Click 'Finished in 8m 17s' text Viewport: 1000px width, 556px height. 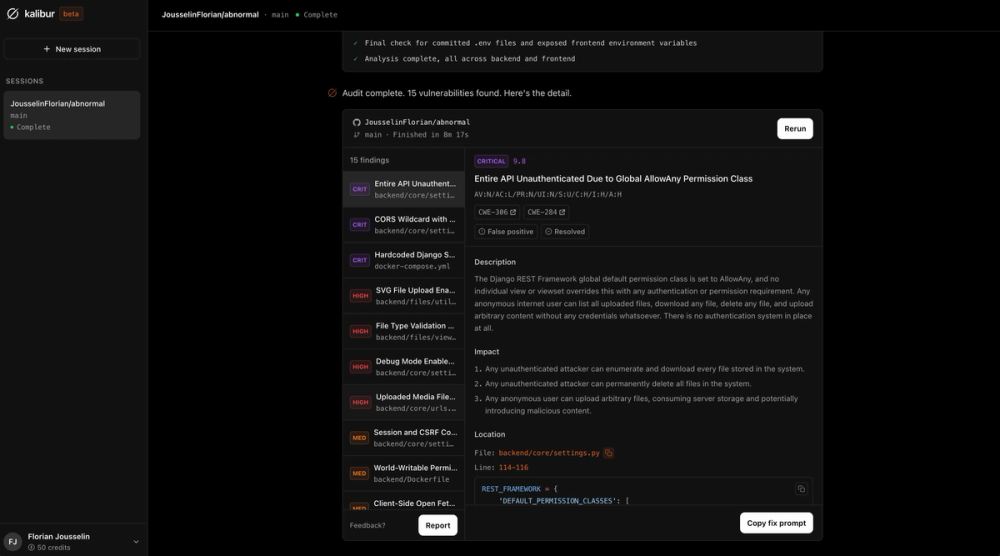tap(430, 135)
